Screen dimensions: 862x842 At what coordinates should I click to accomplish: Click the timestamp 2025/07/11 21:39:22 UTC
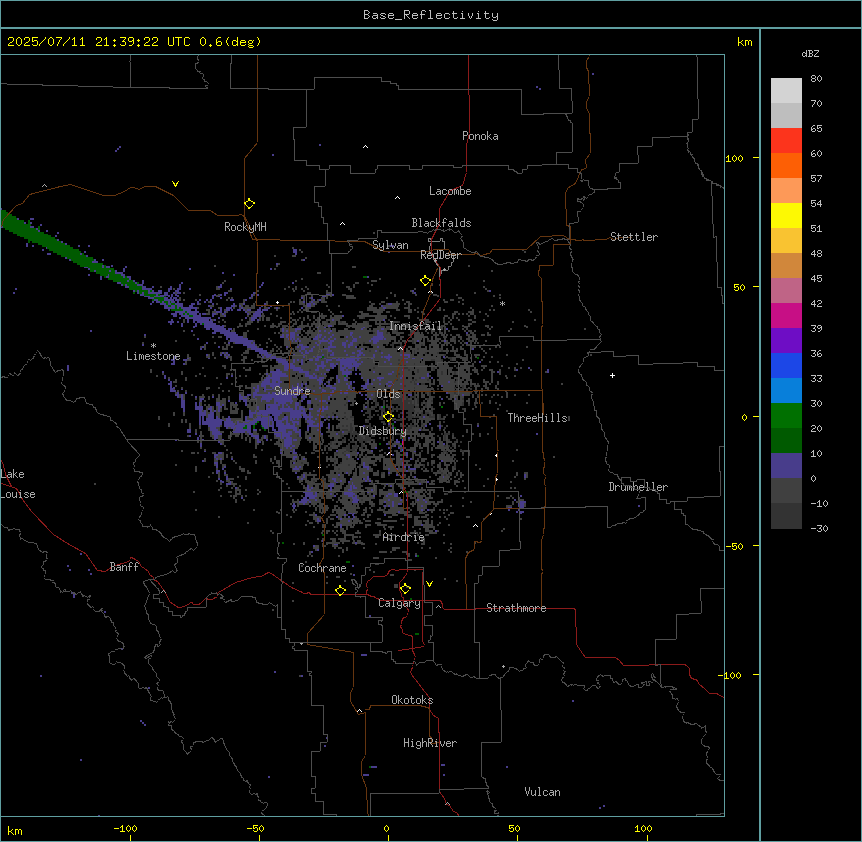pyautogui.click(x=99, y=42)
